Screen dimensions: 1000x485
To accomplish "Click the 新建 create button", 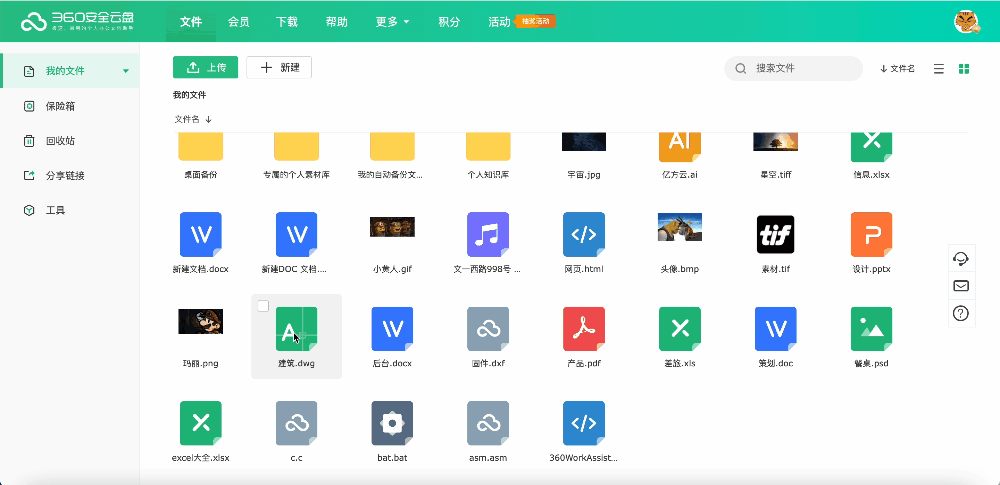I will tap(279, 67).
